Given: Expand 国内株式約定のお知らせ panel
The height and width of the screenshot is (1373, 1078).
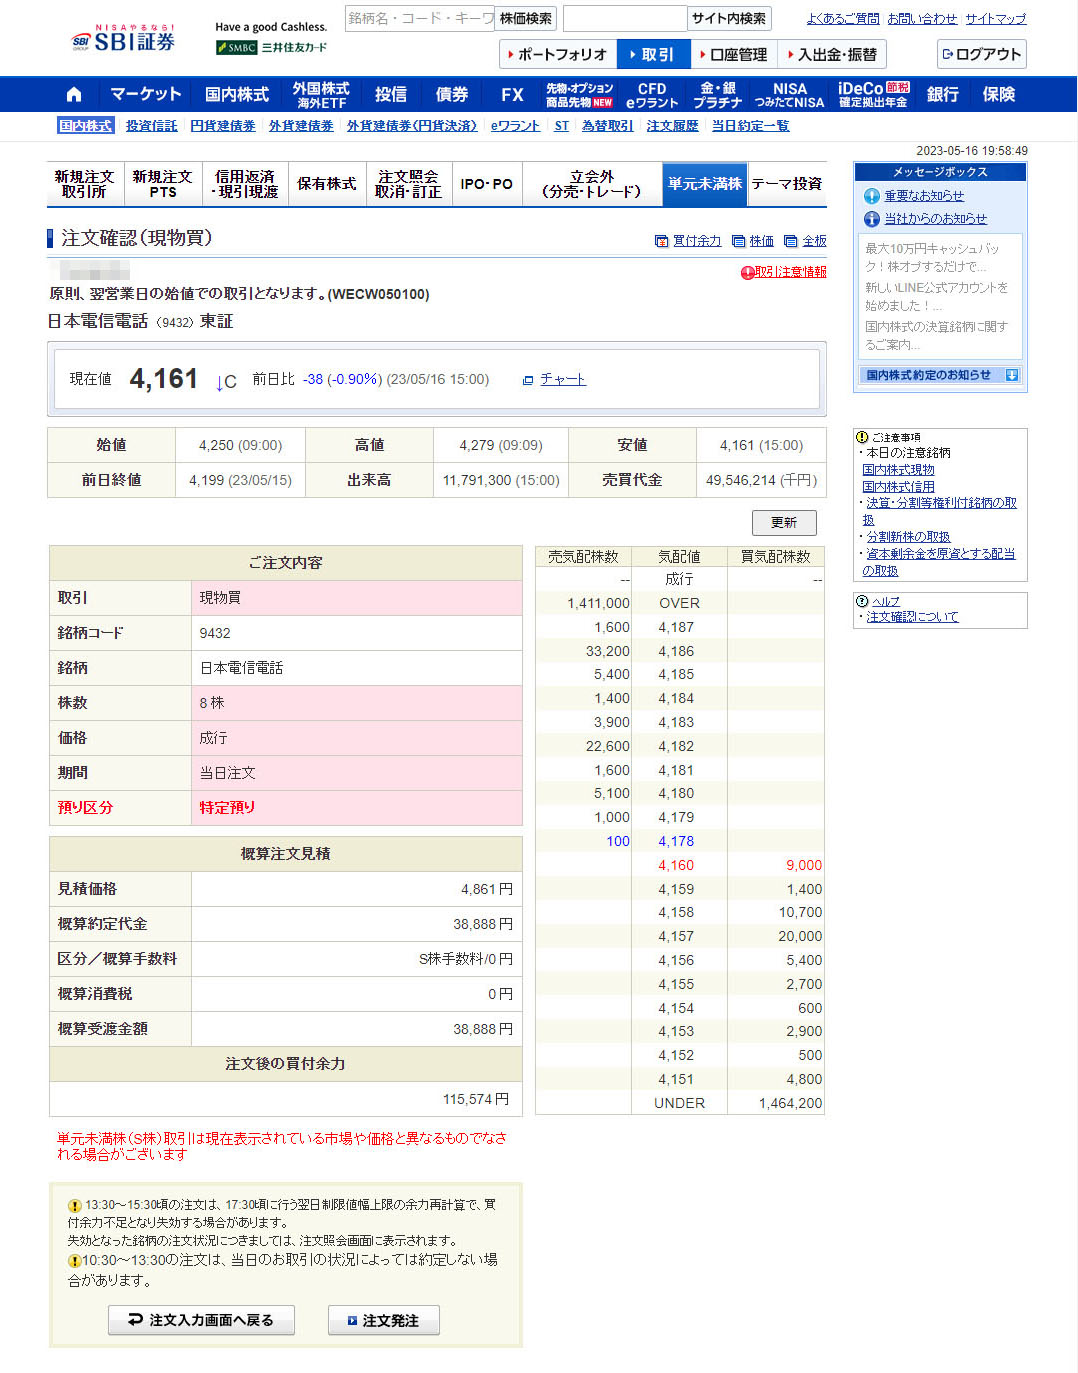Looking at the screenshot, I should point(1011,375).
